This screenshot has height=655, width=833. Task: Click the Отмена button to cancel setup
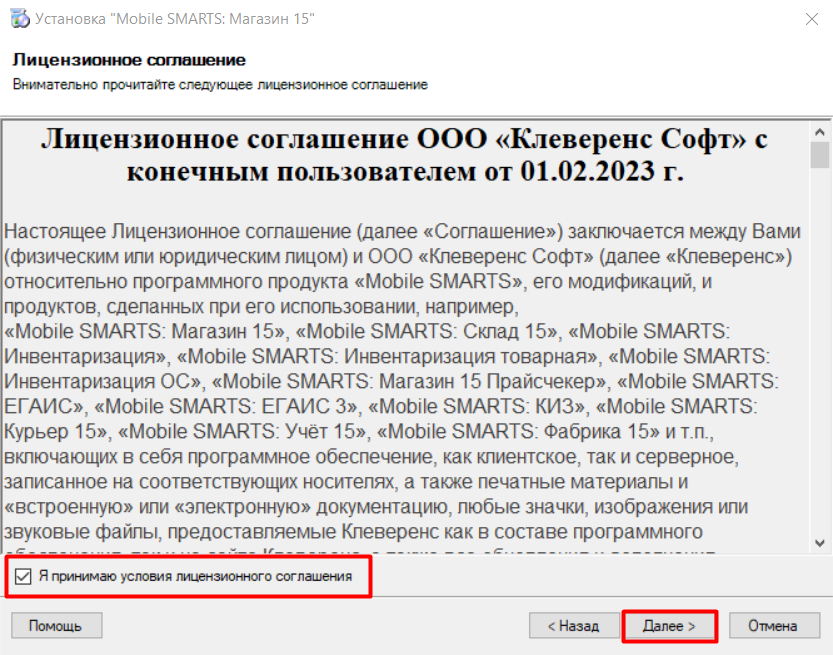coord(774,625)
